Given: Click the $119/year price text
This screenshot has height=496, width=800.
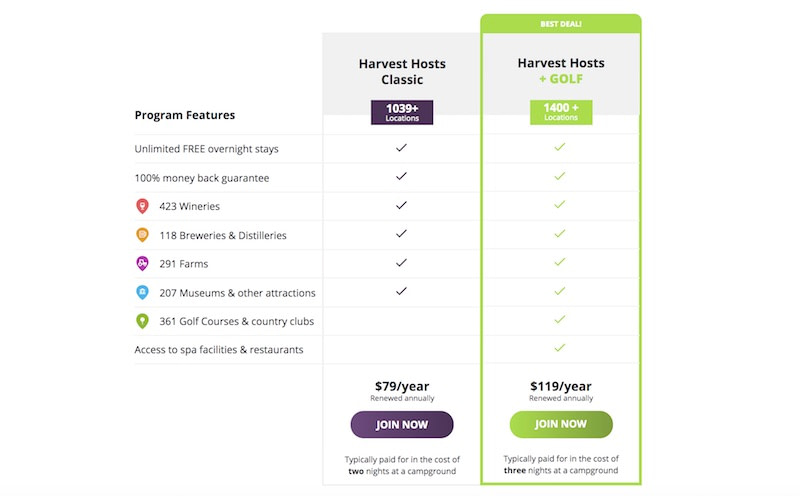Looking at the screenshot, I should pos(561,386).
